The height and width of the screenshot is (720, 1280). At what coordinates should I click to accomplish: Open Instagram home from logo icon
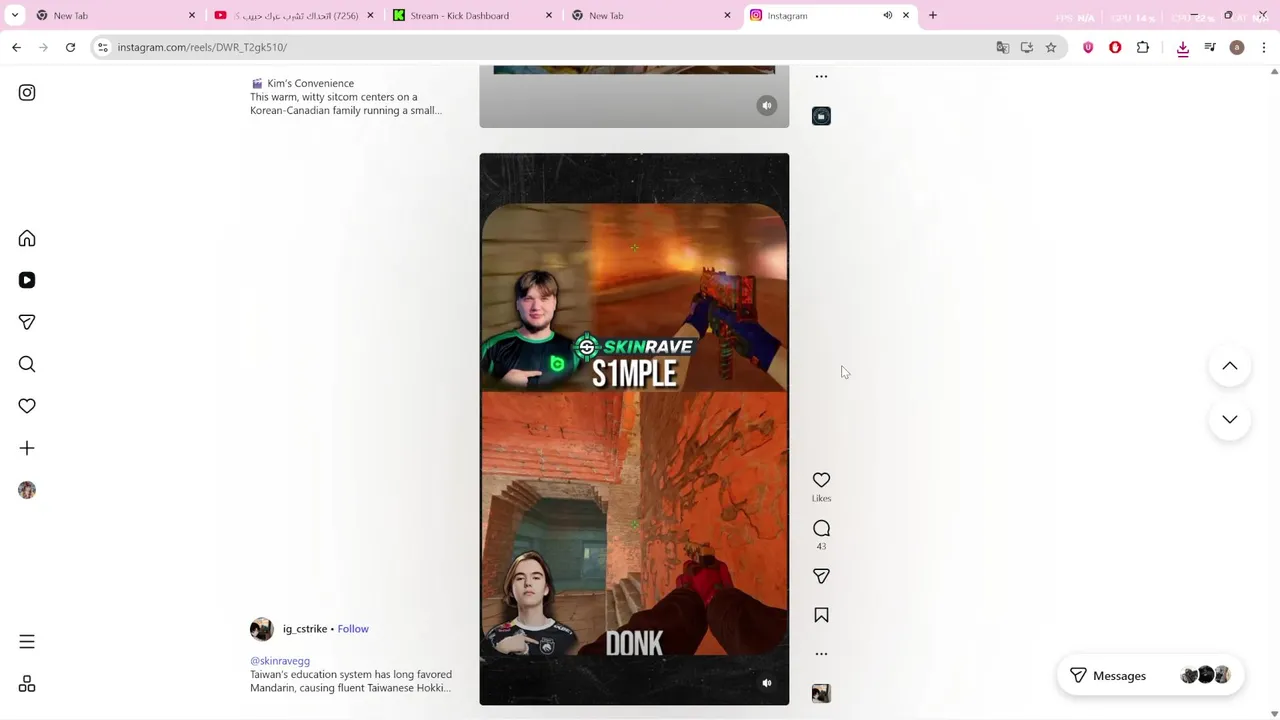click(x=27, y=93)
